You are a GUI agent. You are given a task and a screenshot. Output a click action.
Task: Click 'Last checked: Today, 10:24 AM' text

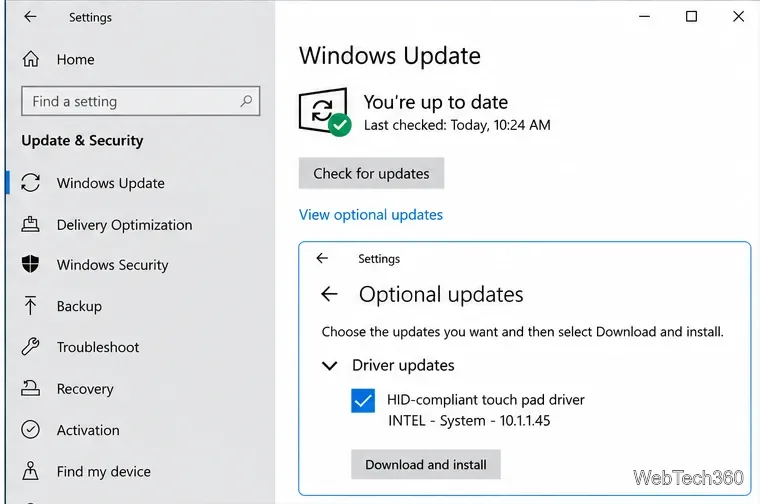[457, 125]
